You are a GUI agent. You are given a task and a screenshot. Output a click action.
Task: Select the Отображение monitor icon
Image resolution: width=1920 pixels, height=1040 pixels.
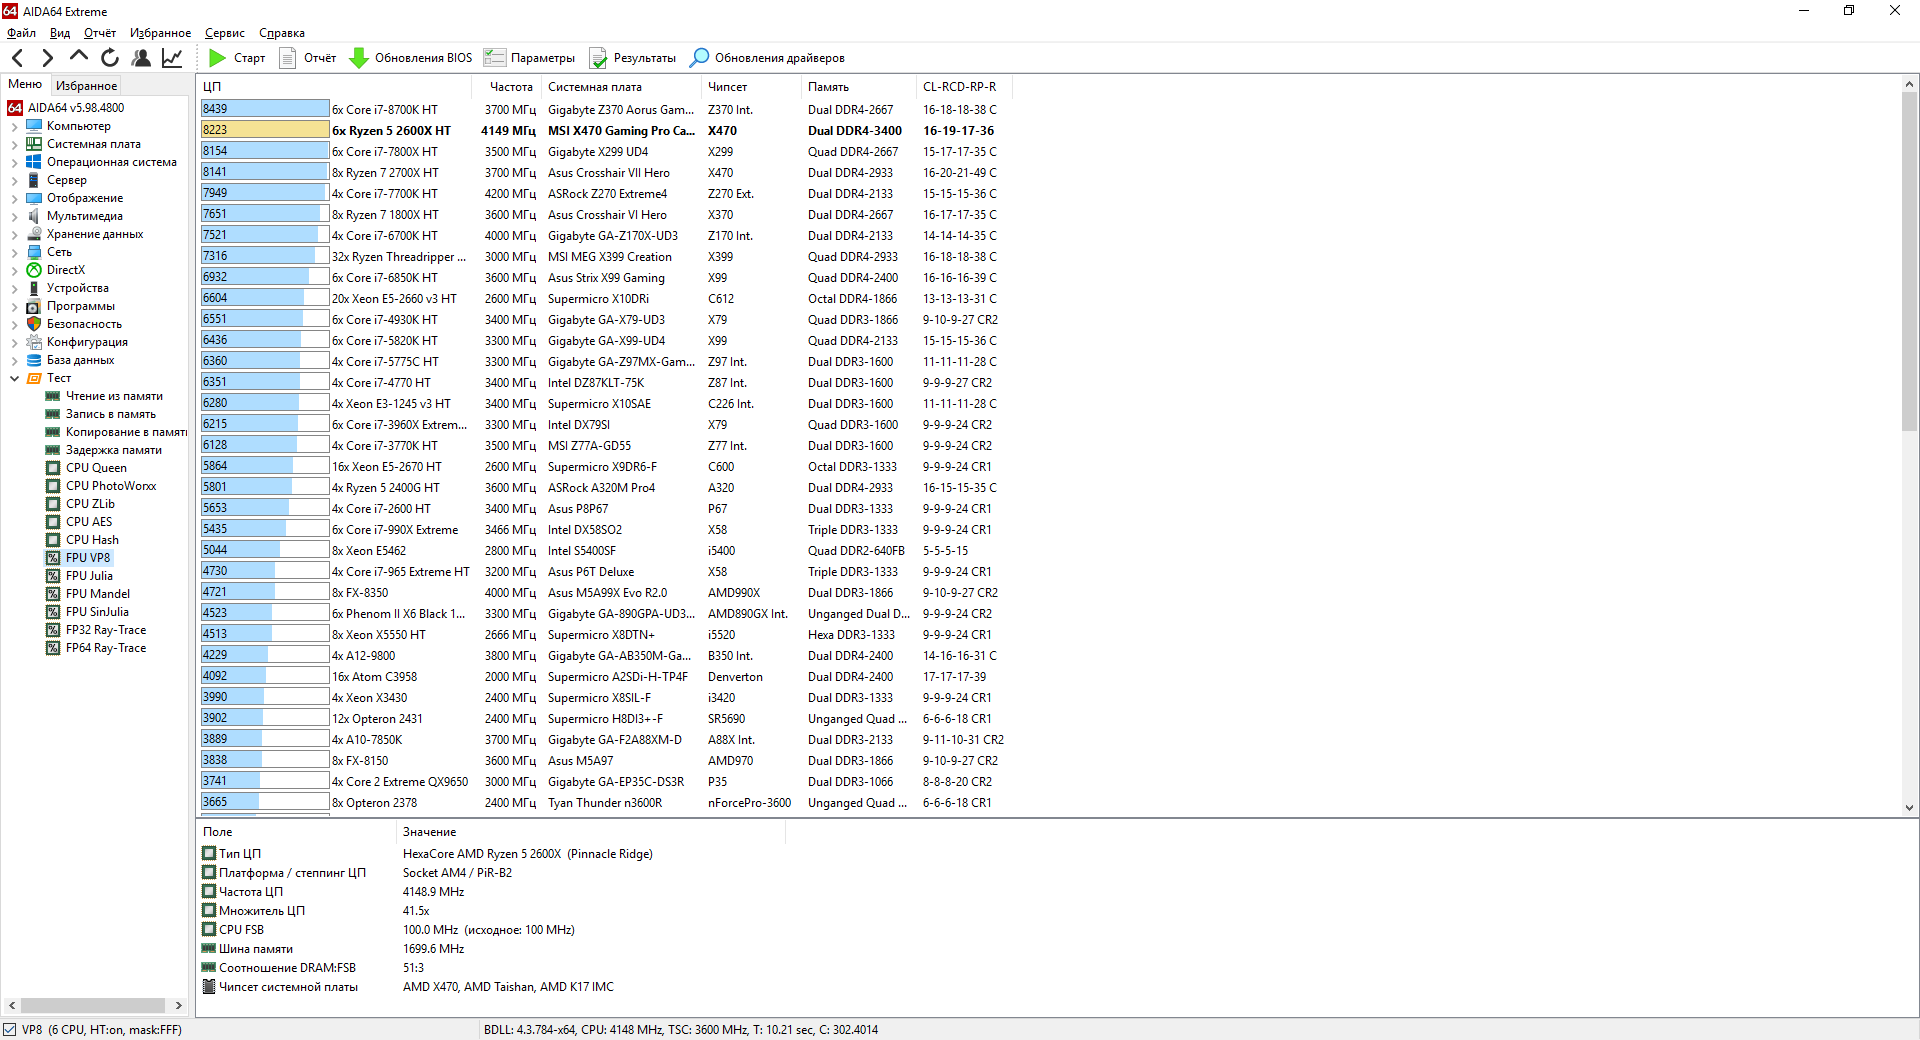click(x=34, y=198)
